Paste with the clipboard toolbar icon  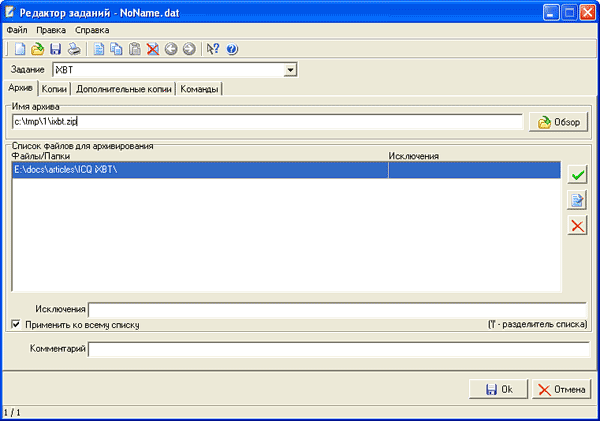[x=135, y=49]
